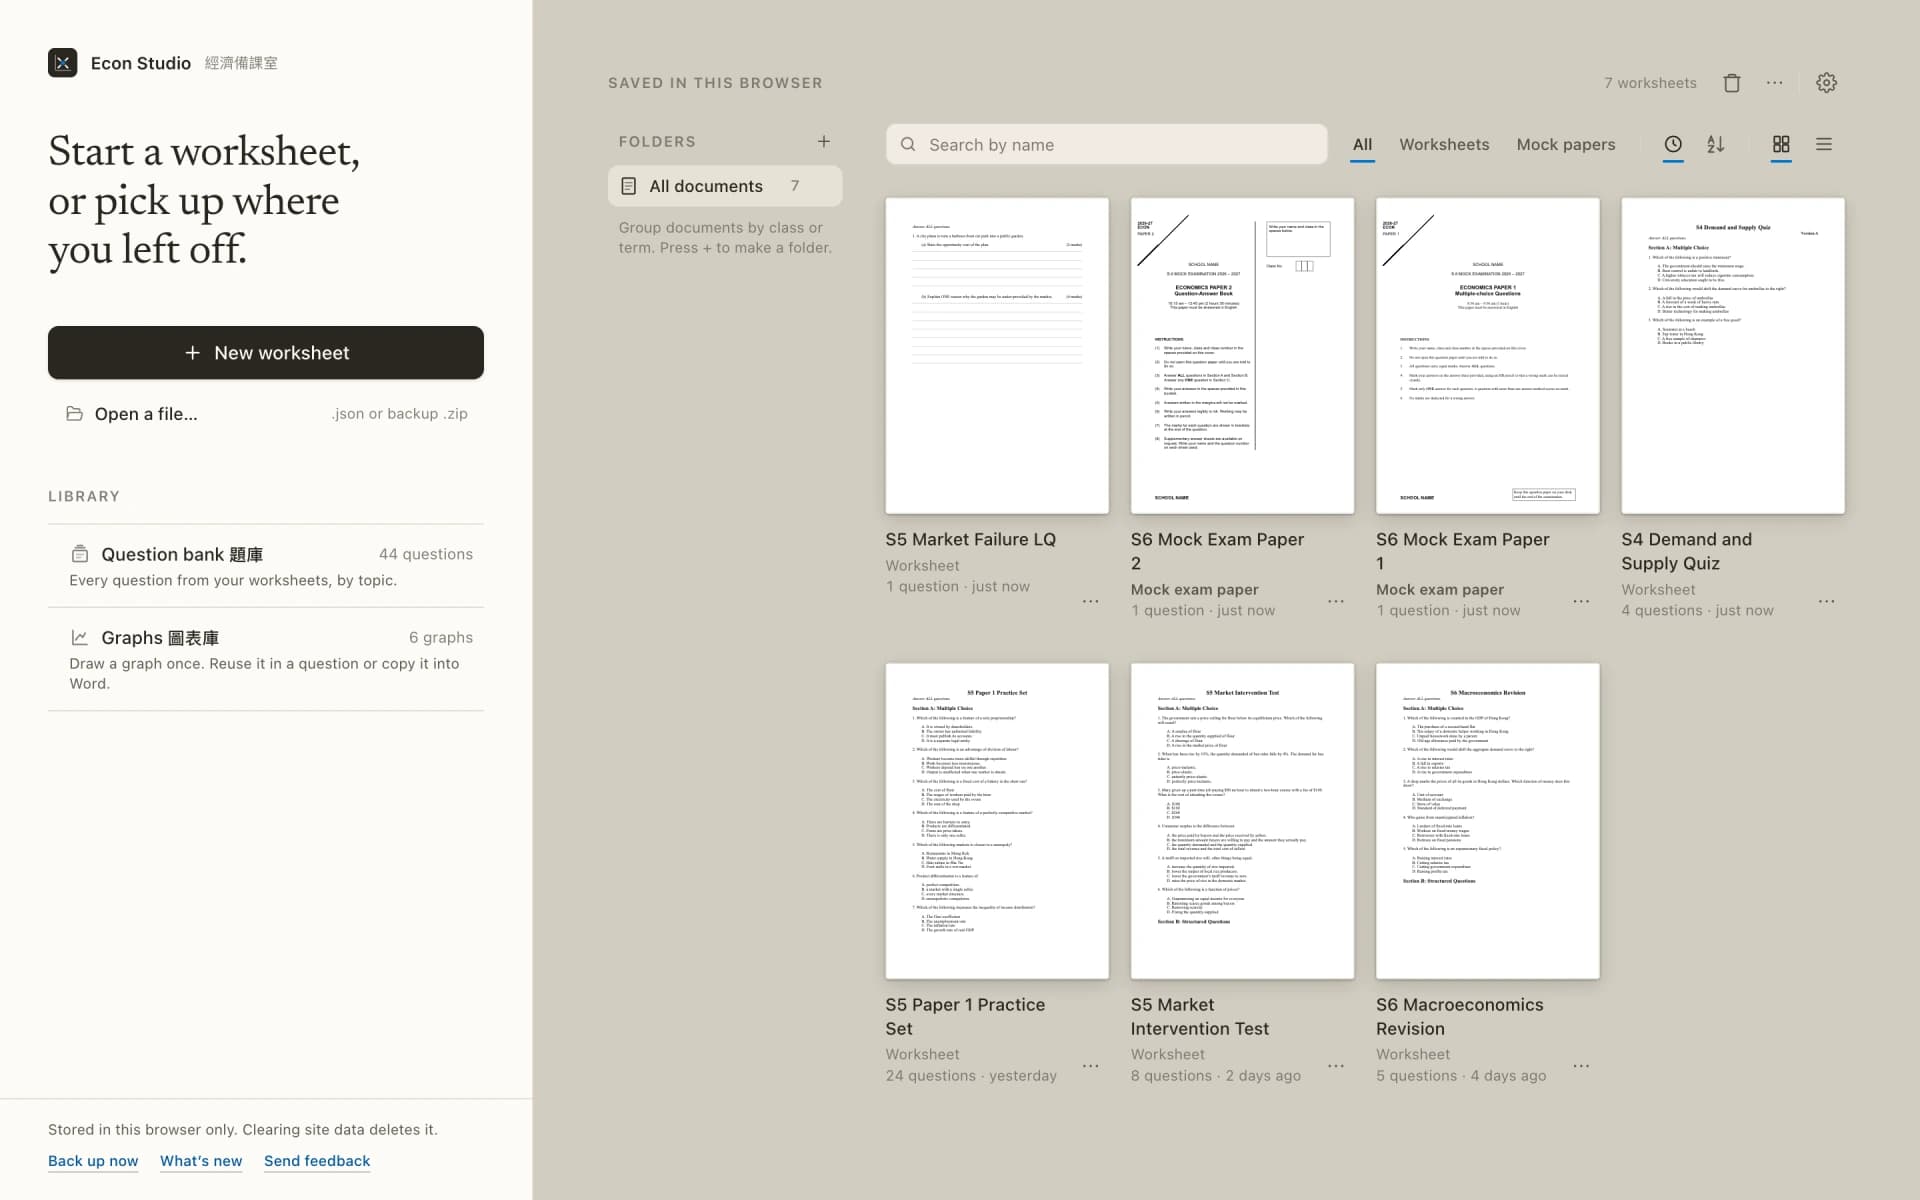The height and width of the screenshot is (1200, 1920).
Task: Open S5 Market Intervention Test thumbnail
Action: click(1242, 821)
